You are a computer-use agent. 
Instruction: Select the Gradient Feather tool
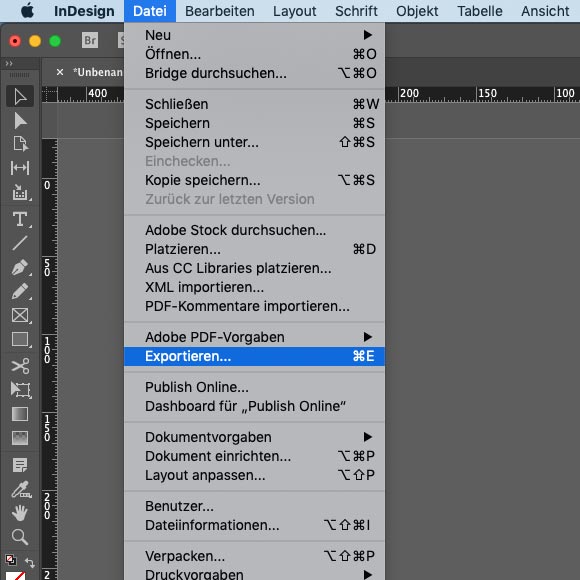coord(20,438)
